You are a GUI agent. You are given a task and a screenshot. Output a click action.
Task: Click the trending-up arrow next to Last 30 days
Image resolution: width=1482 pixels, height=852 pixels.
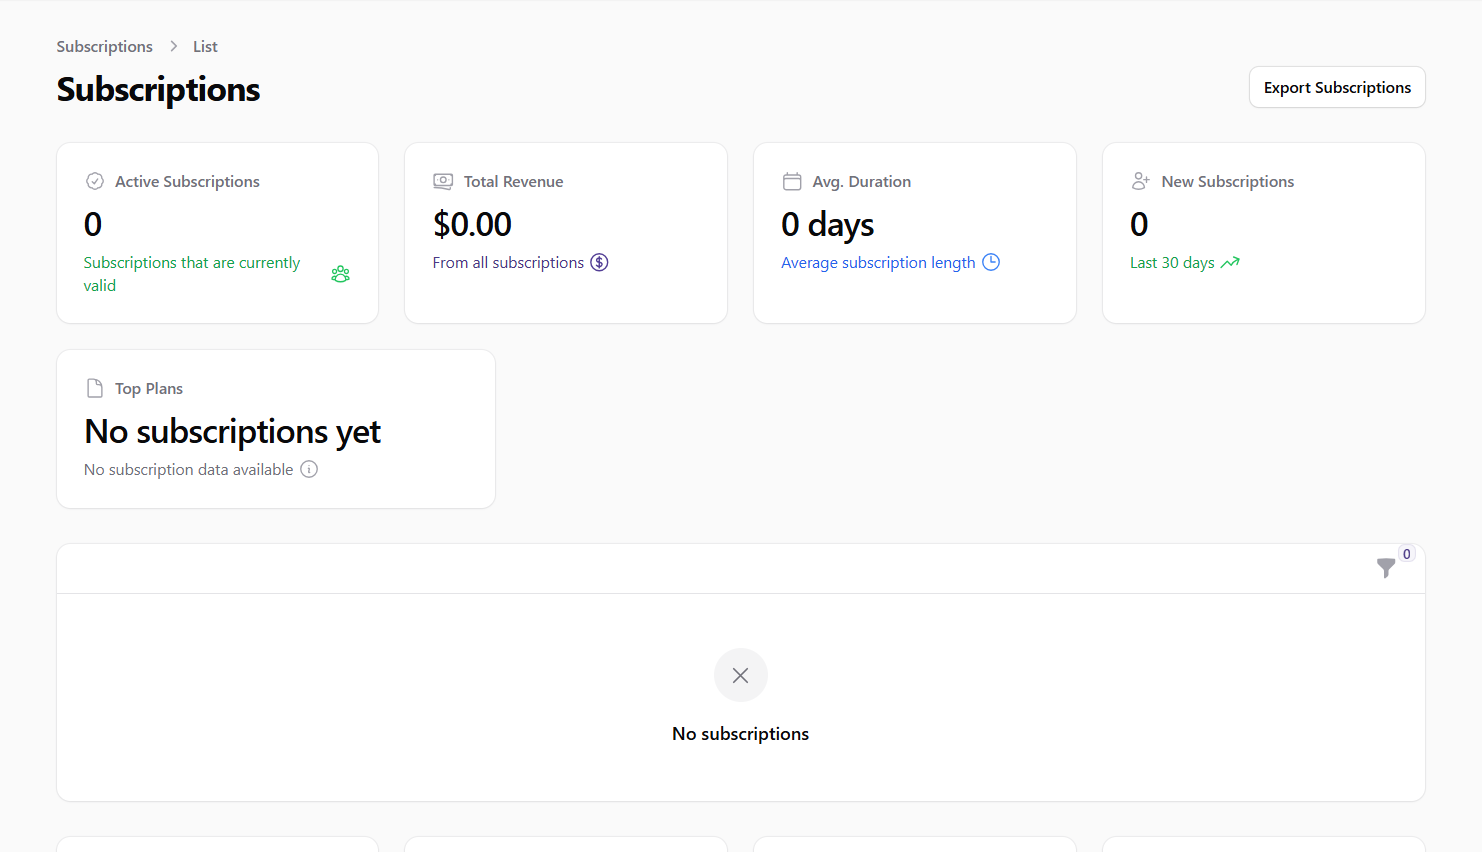(1230, 262)
